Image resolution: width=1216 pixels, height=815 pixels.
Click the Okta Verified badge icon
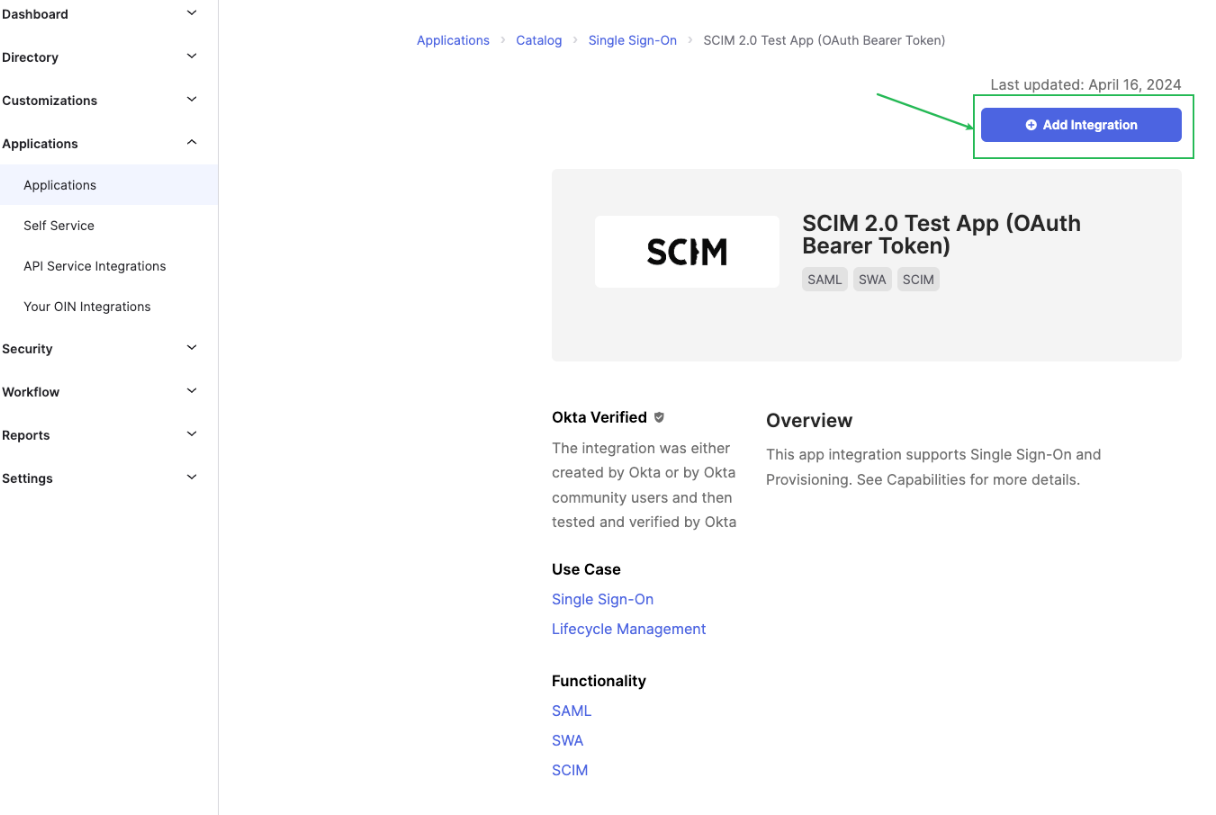tap(659, 417)
